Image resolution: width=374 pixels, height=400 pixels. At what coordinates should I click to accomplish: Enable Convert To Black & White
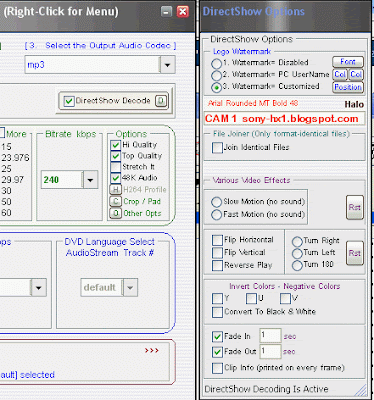pos(217,312)
